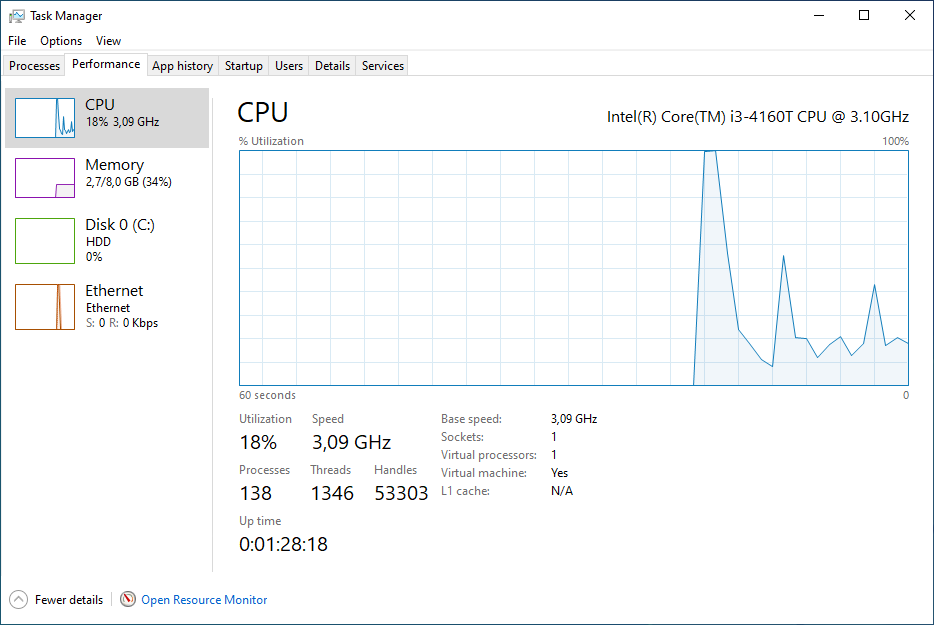
Task: Switch to the App history tab
Action: [182, 65]
